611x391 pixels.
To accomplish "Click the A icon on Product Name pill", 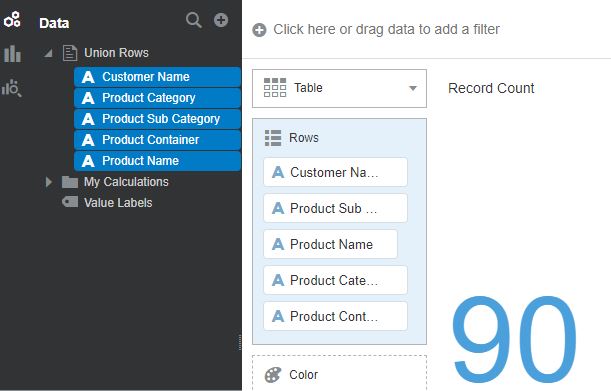I will coord(278,244).
